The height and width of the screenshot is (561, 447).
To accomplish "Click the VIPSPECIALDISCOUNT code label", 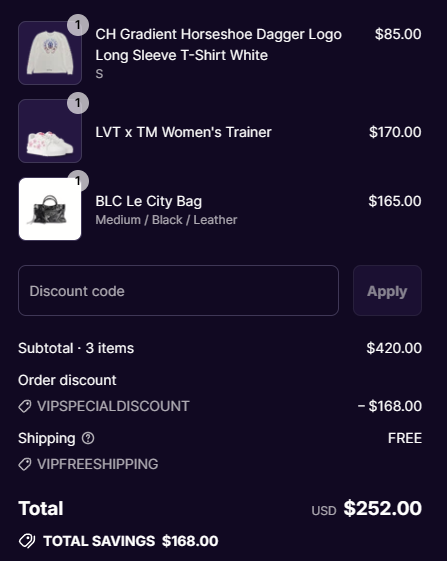I will (113, 406).
